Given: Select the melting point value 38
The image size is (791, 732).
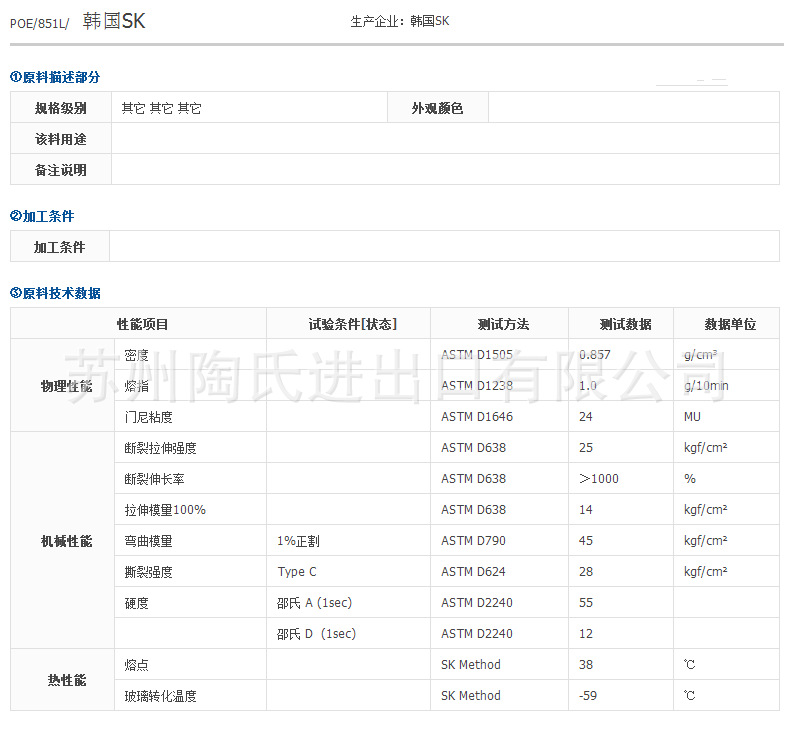Looking at the screenshot, I should coord(586,664).
